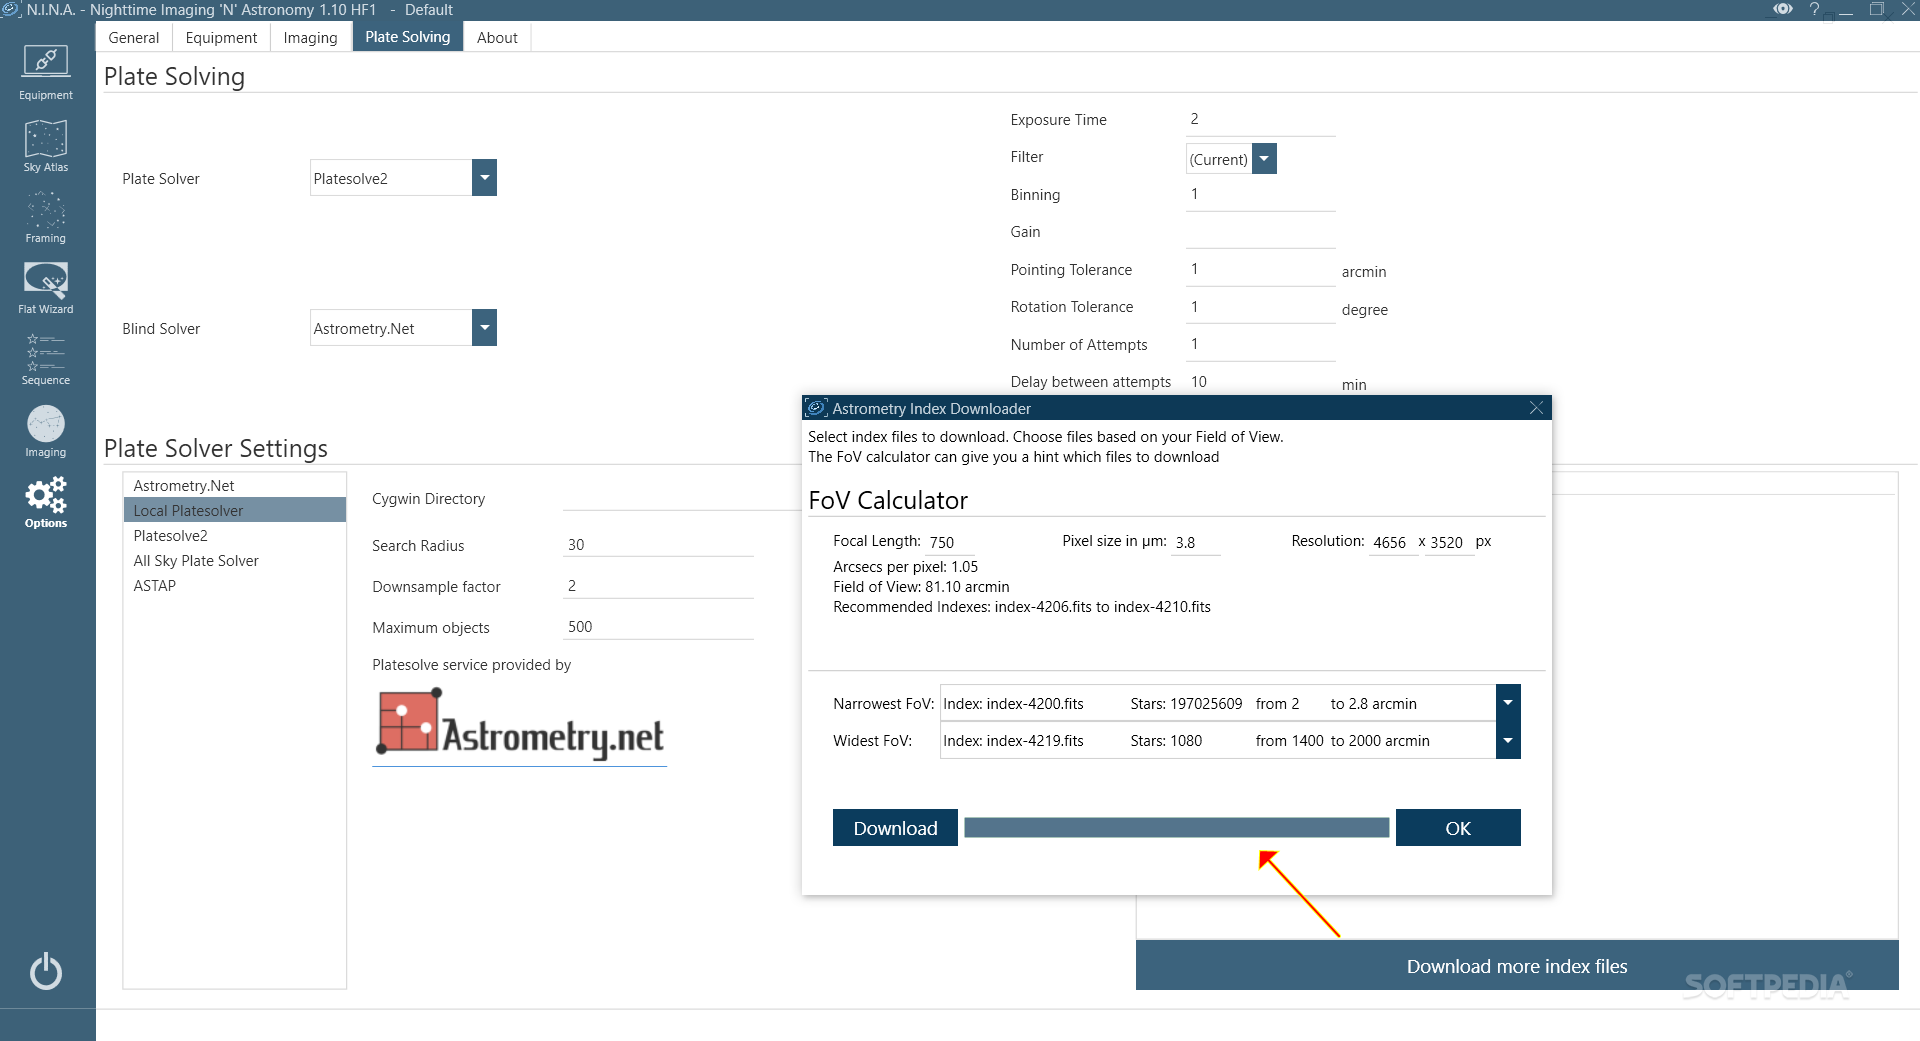Image resolution: width=1920 pixels, height=1041 pixels.
Task: Edit the resolution height 3520 field
Action: click(x=1449, y=542)
